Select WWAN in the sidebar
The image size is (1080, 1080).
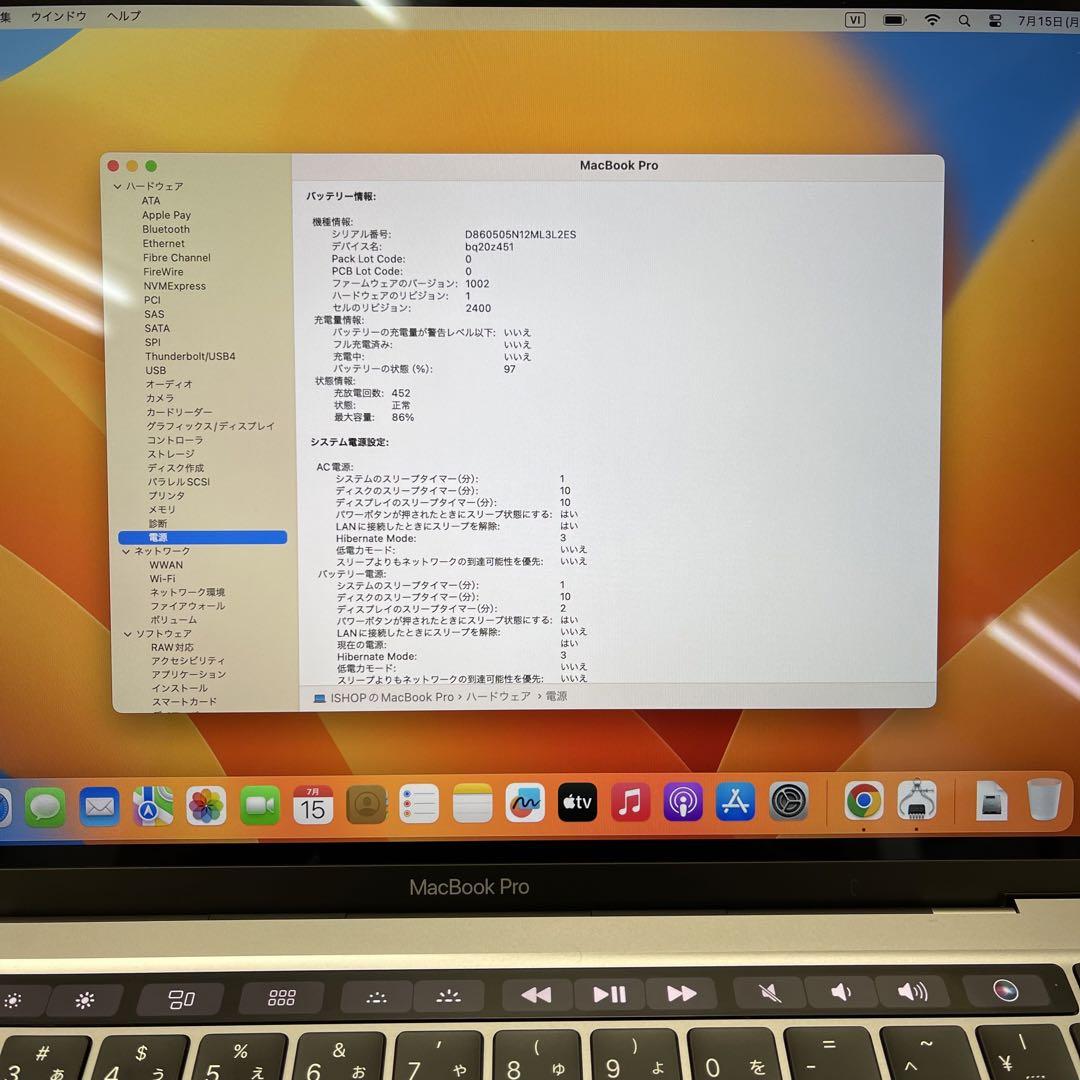point(166,565)
